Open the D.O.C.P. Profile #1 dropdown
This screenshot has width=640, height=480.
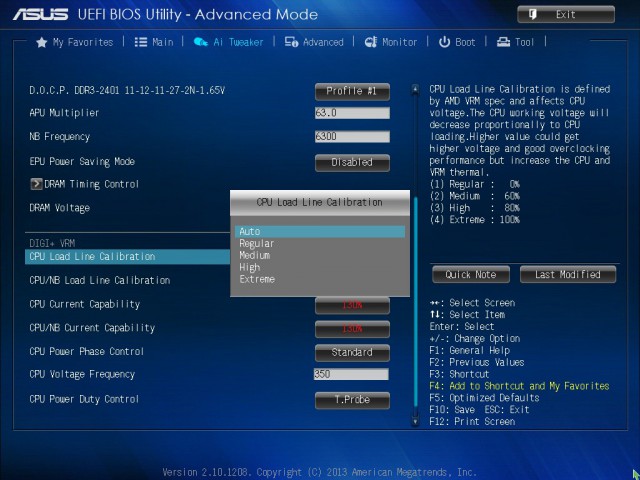click(352, 91)
